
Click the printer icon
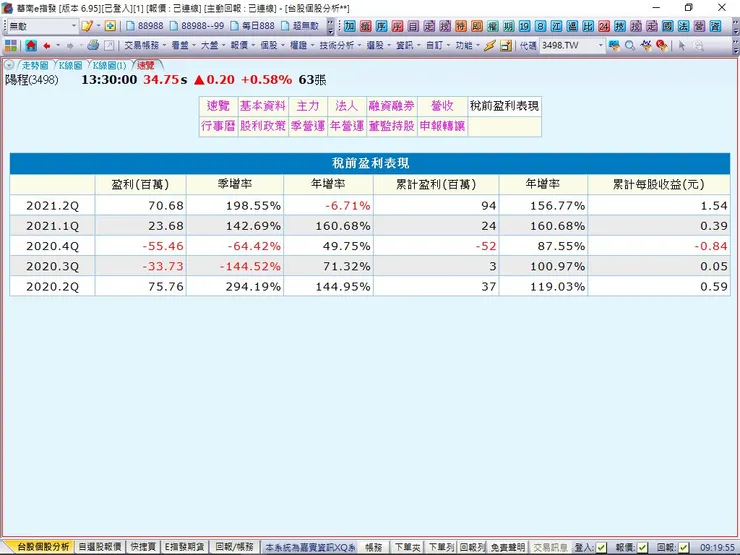click(x=93, y=45)
